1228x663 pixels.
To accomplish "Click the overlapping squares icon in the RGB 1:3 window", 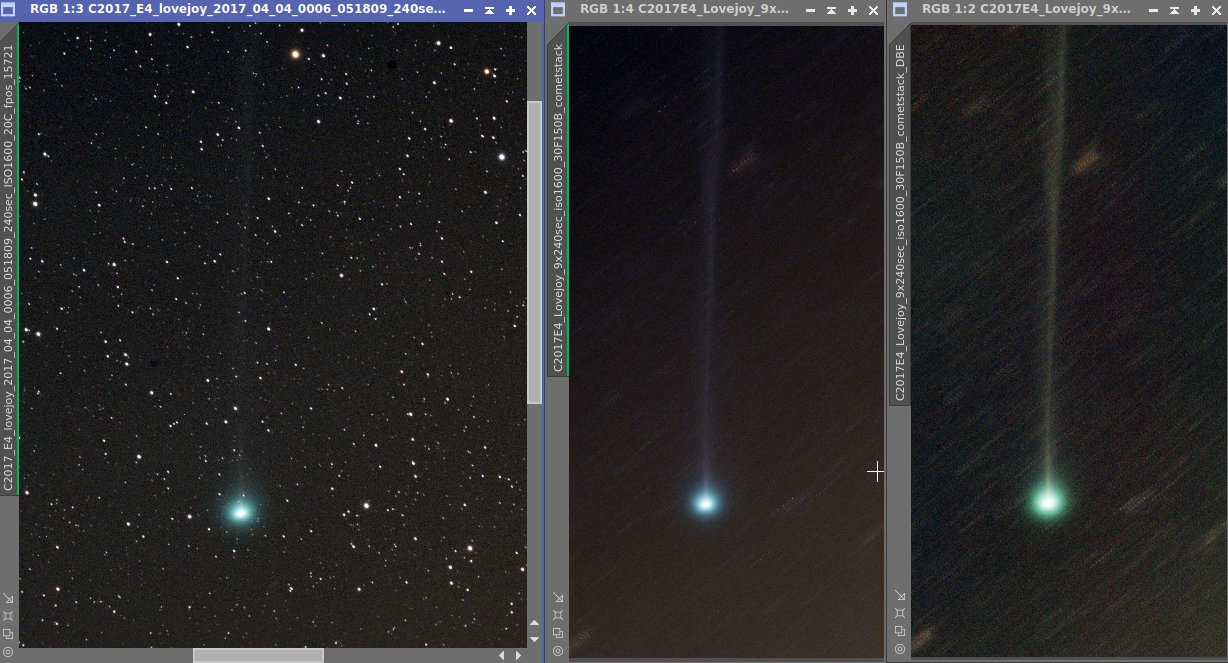I will point(8,633).
